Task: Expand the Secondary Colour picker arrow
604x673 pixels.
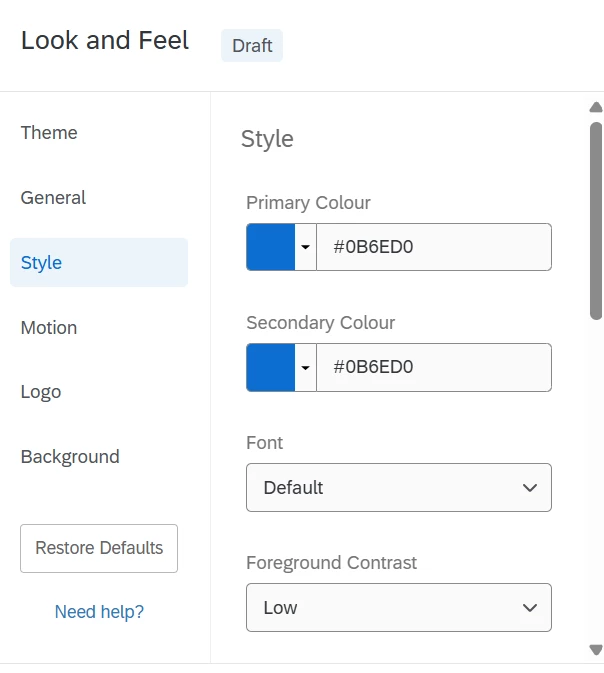Action: pos(306,367)
